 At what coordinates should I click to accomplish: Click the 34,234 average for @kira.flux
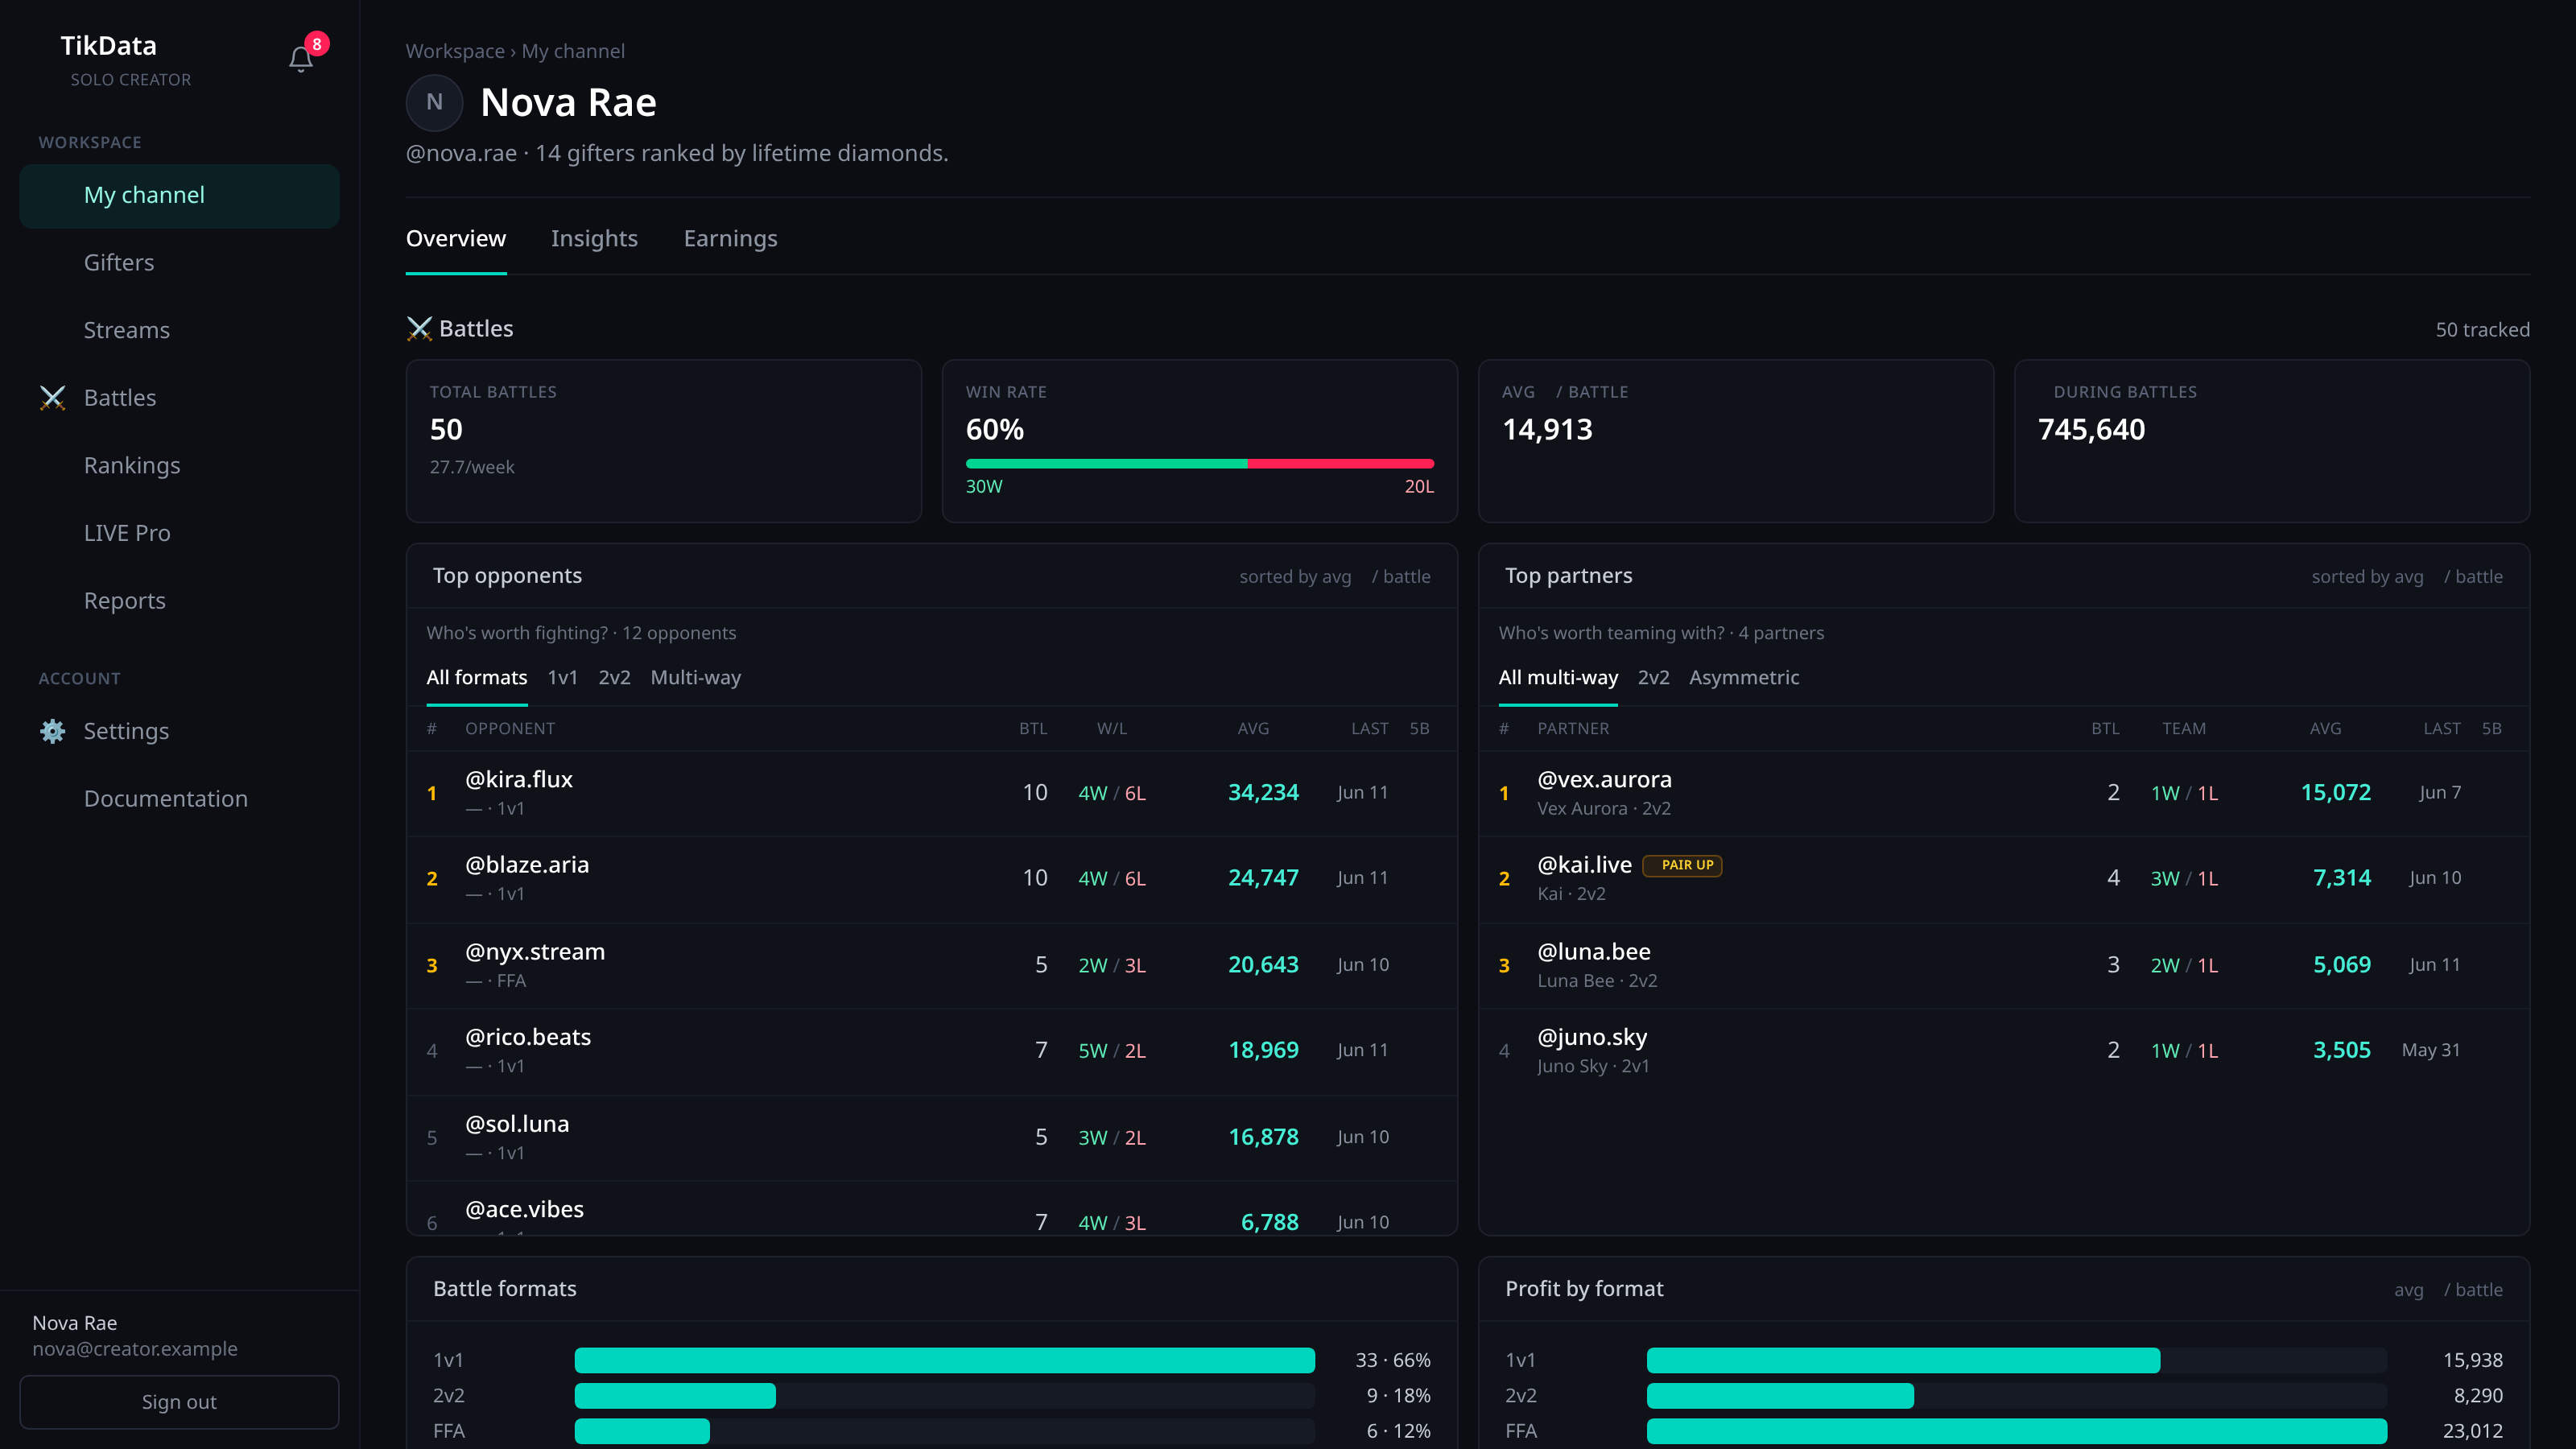(1263, 793)
